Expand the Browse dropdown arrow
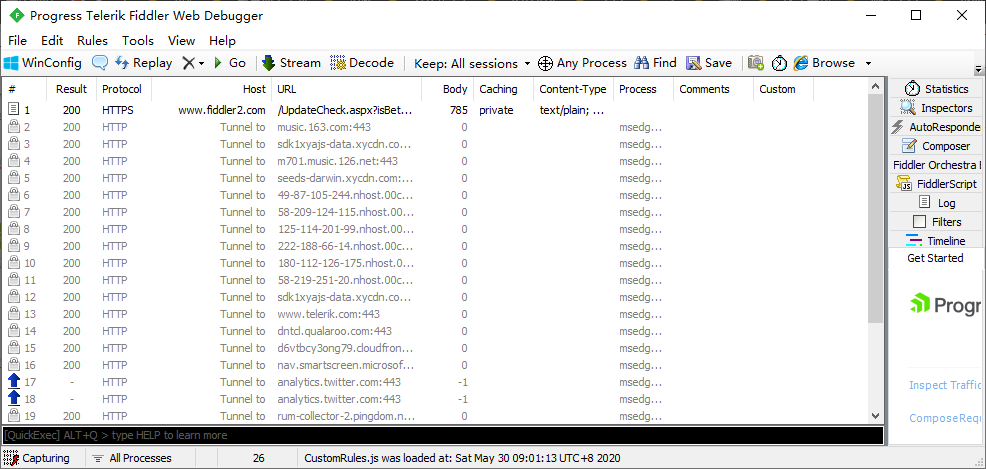Image resolution: width=986 pixels, height=469 pixels. [868, 63]
